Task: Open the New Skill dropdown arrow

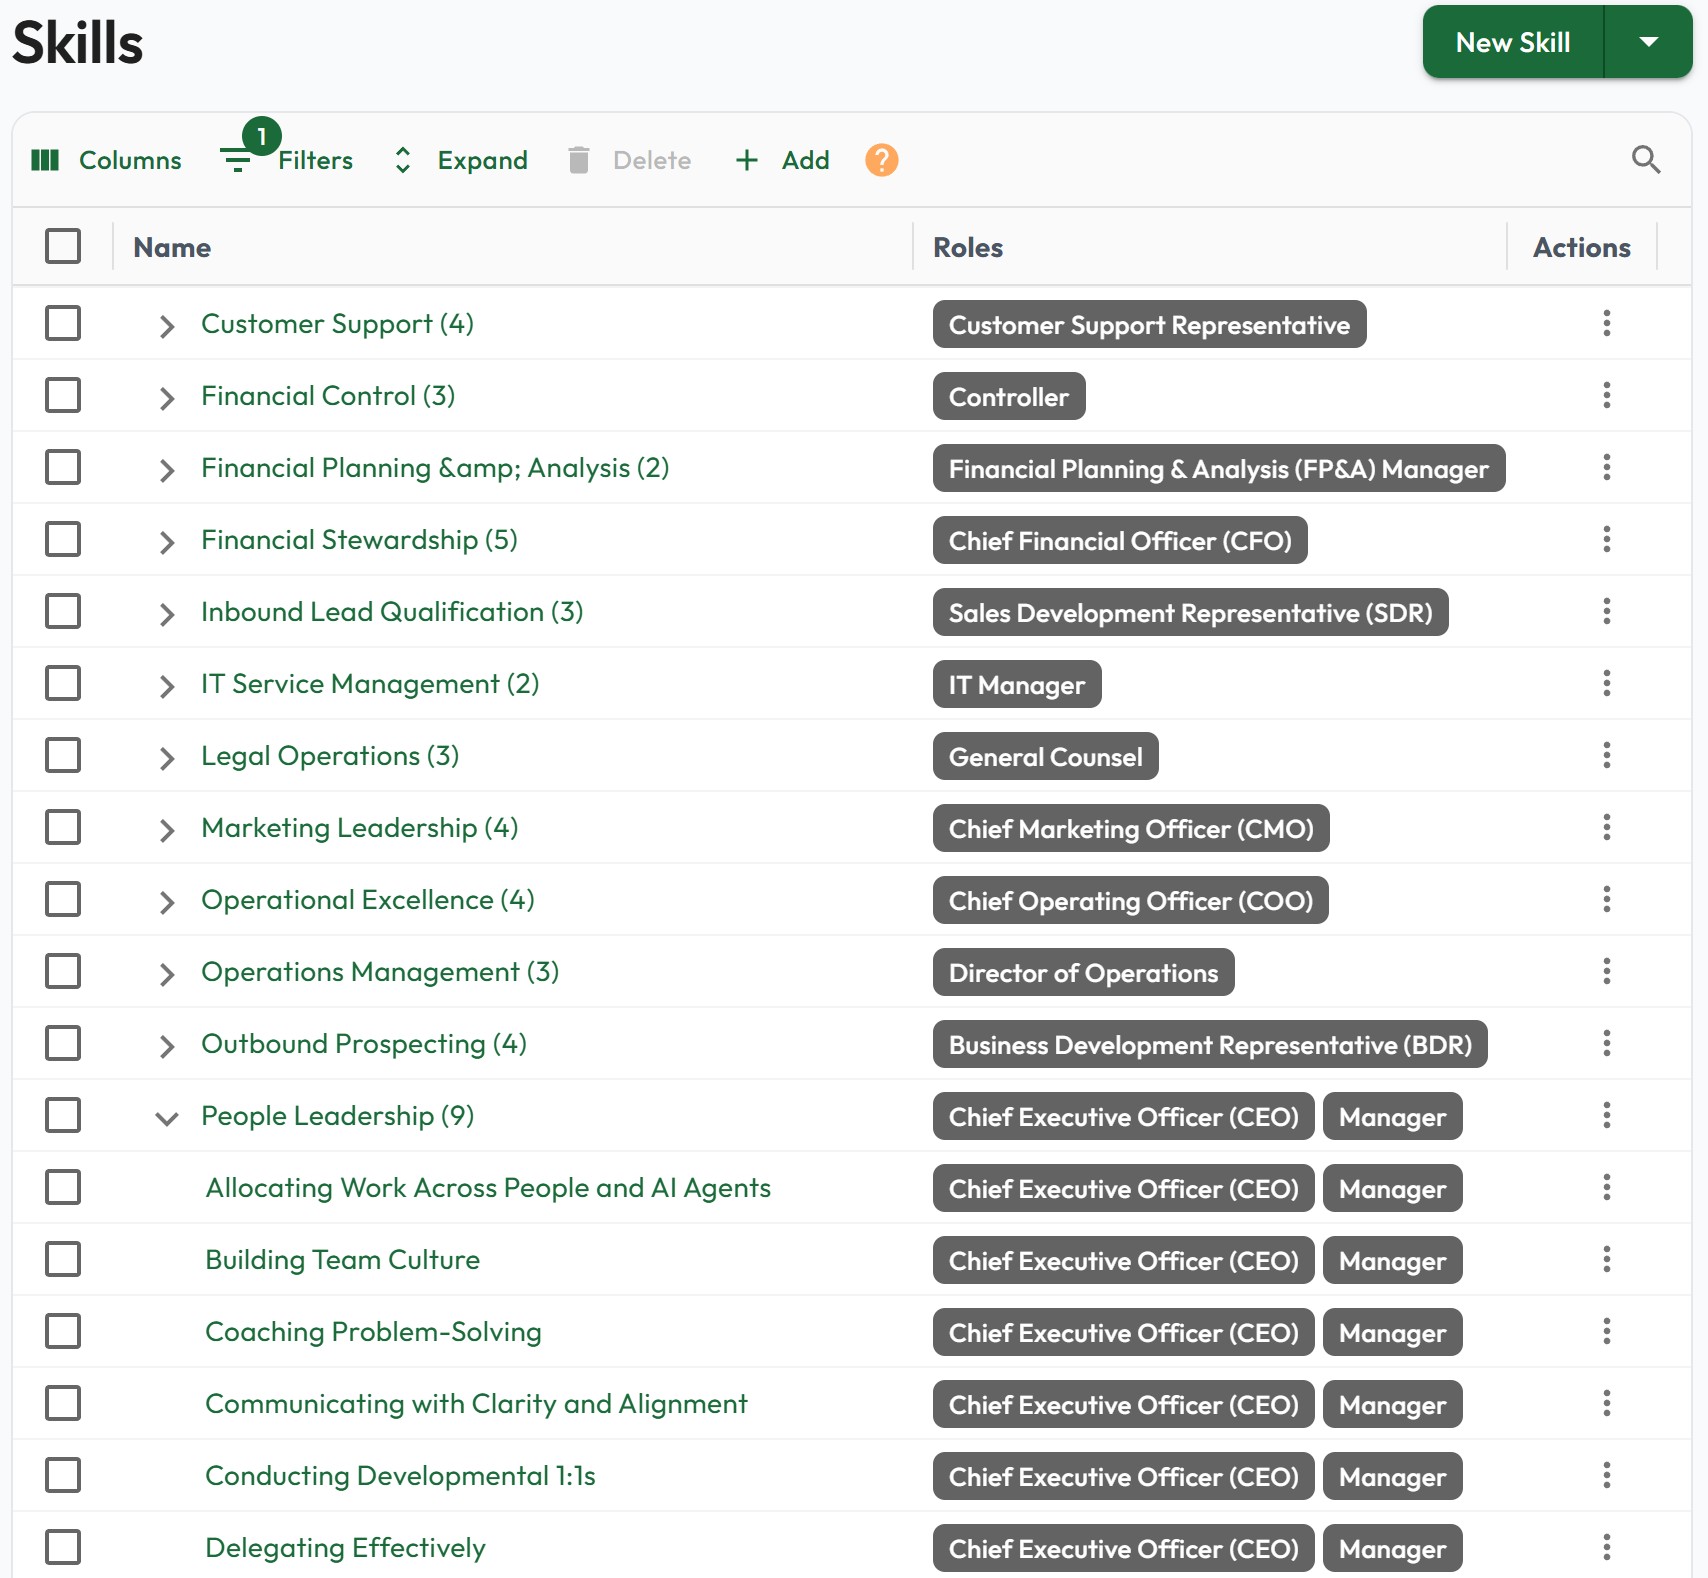Action: (x=1650, y=42)
